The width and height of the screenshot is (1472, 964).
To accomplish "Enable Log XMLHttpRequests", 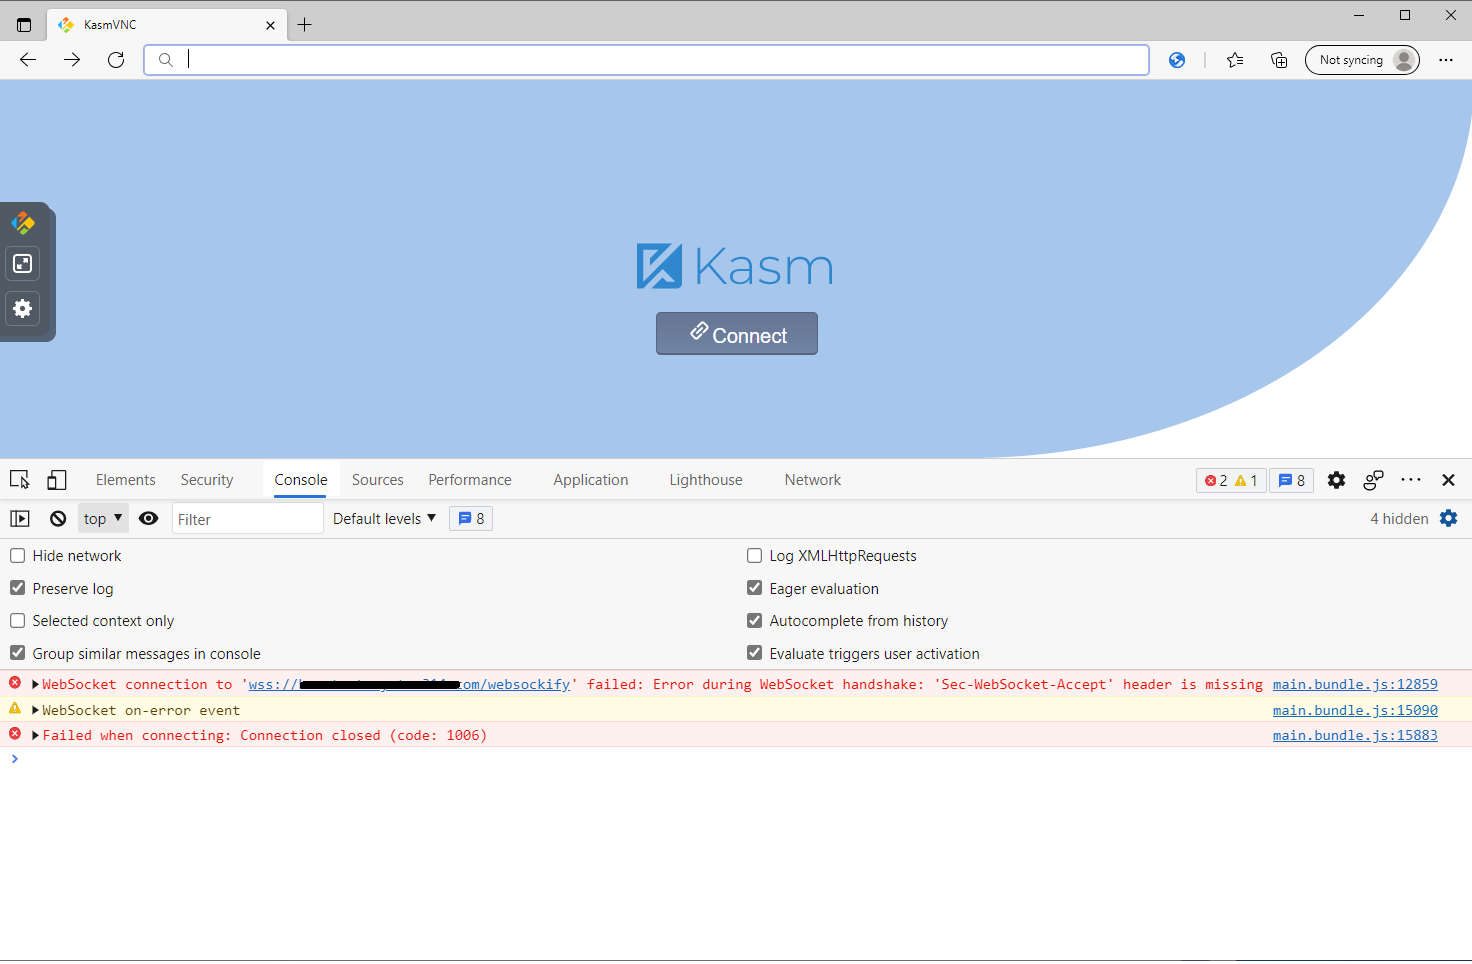I will (754, 555).
